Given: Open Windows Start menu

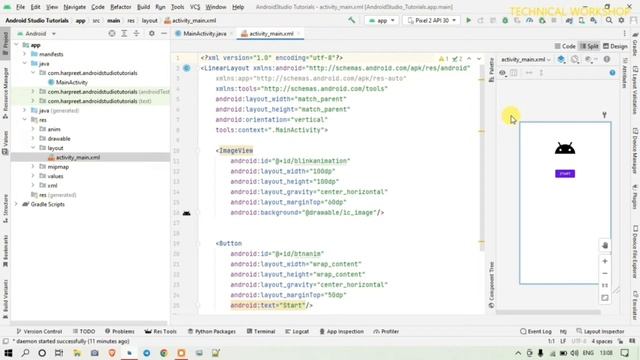Looking at the screenshot, I should tap(8, 353).
